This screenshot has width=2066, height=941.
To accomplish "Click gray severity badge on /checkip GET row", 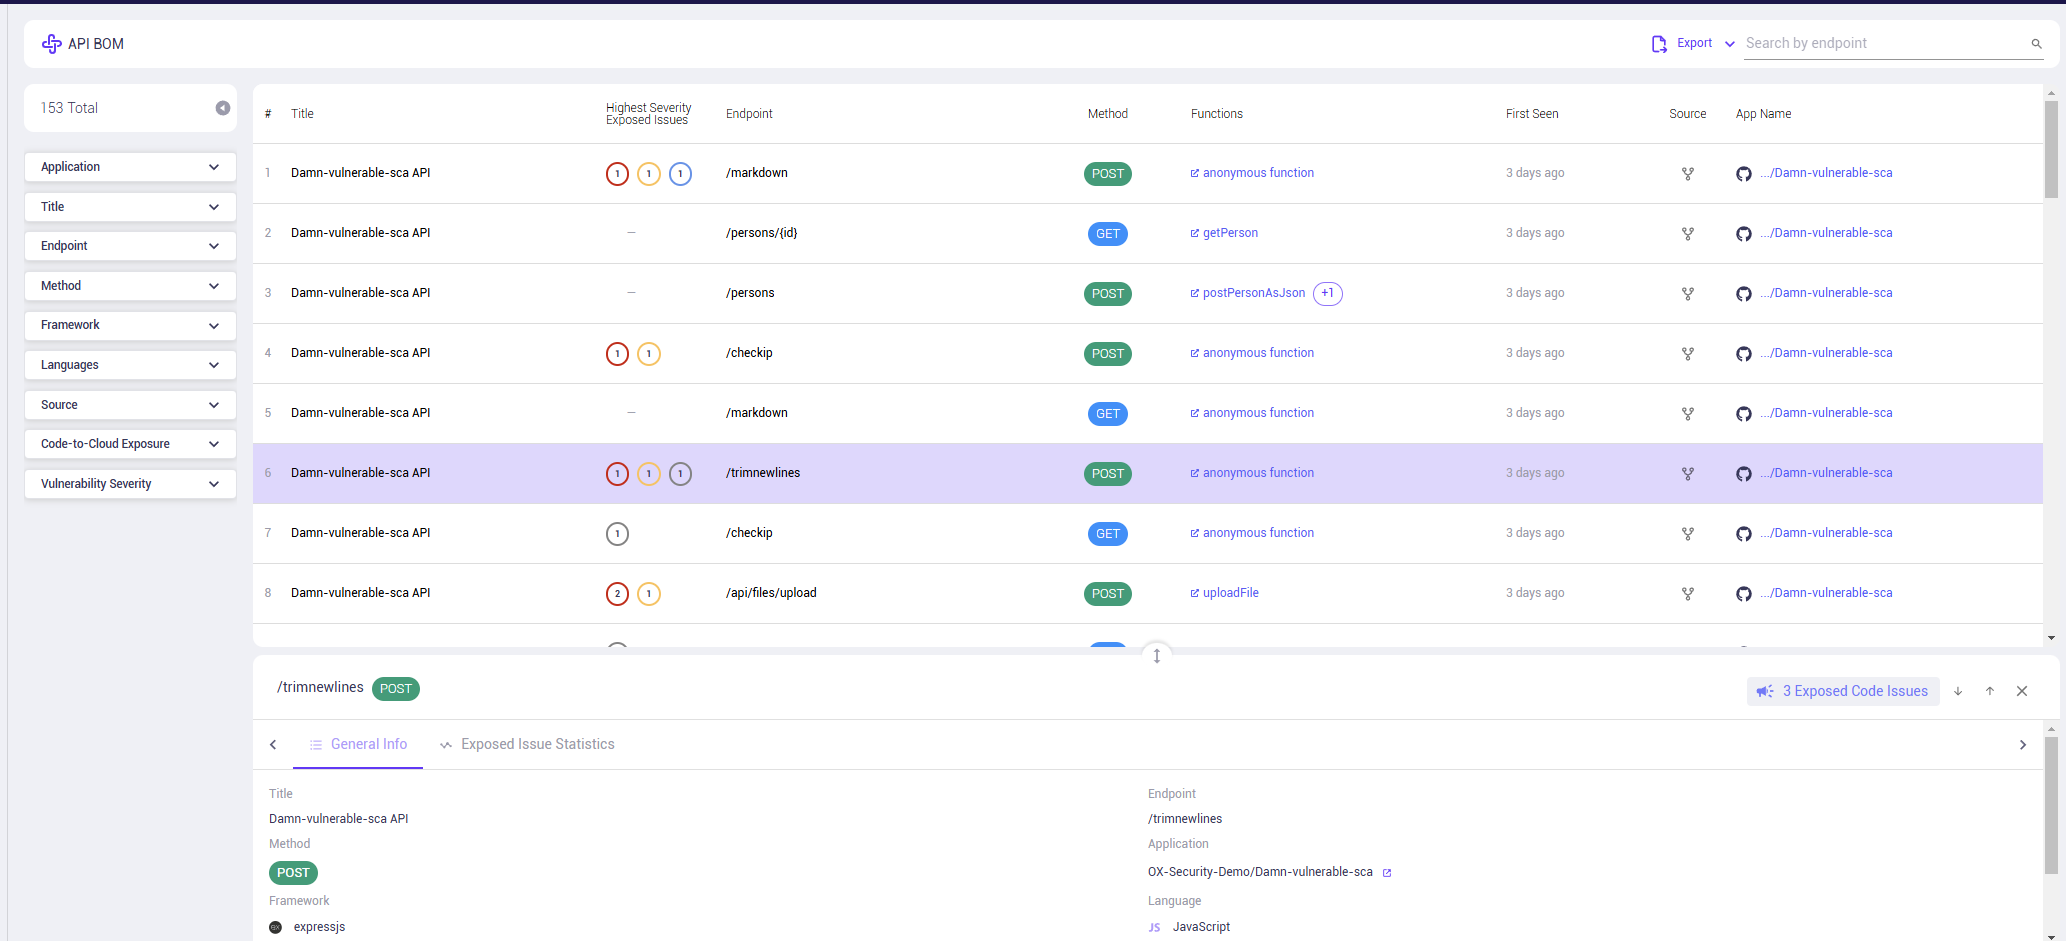I will (x=618, y=534).
